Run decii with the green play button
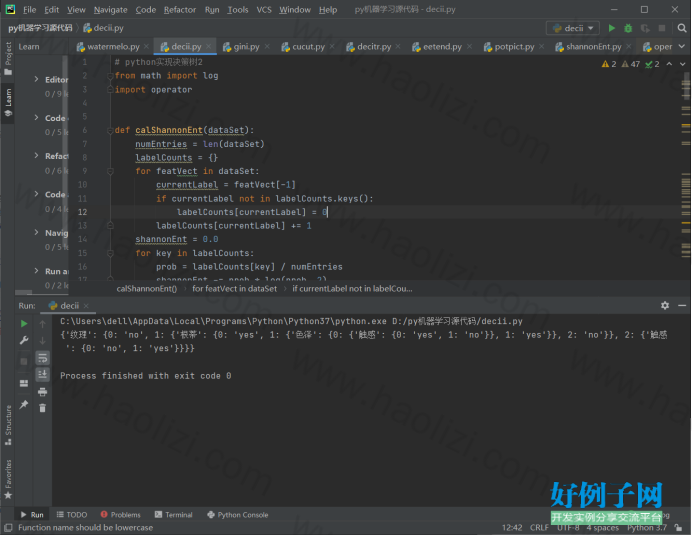The image size is (692, 535). [612, 28]
